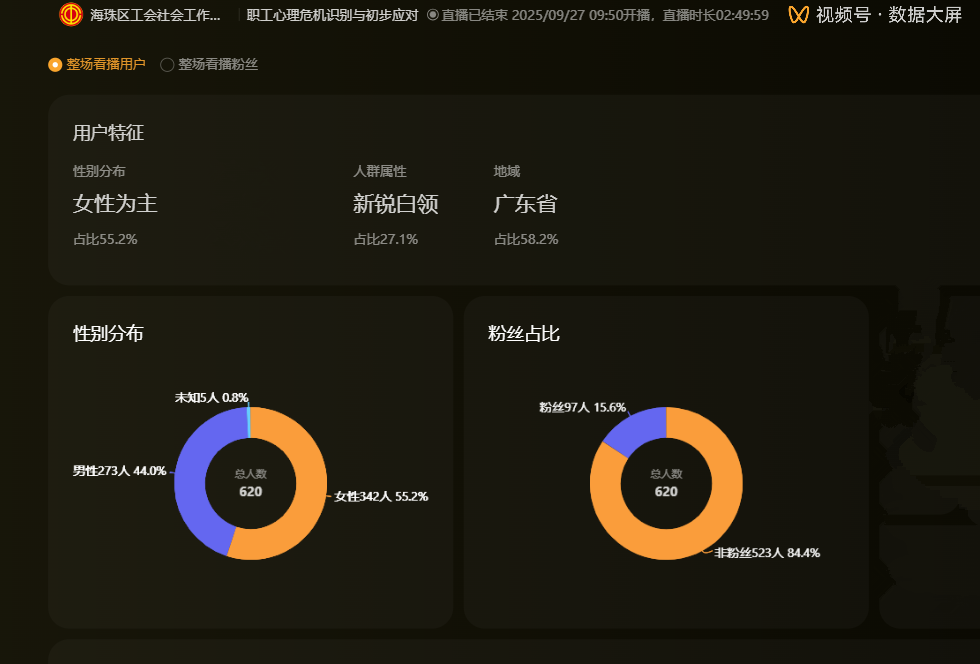Image resolution: width=980 pixels, height=664 pixels.
Task: Click the 未知5人 0.8% chart label
Action: tap(211, 398)
